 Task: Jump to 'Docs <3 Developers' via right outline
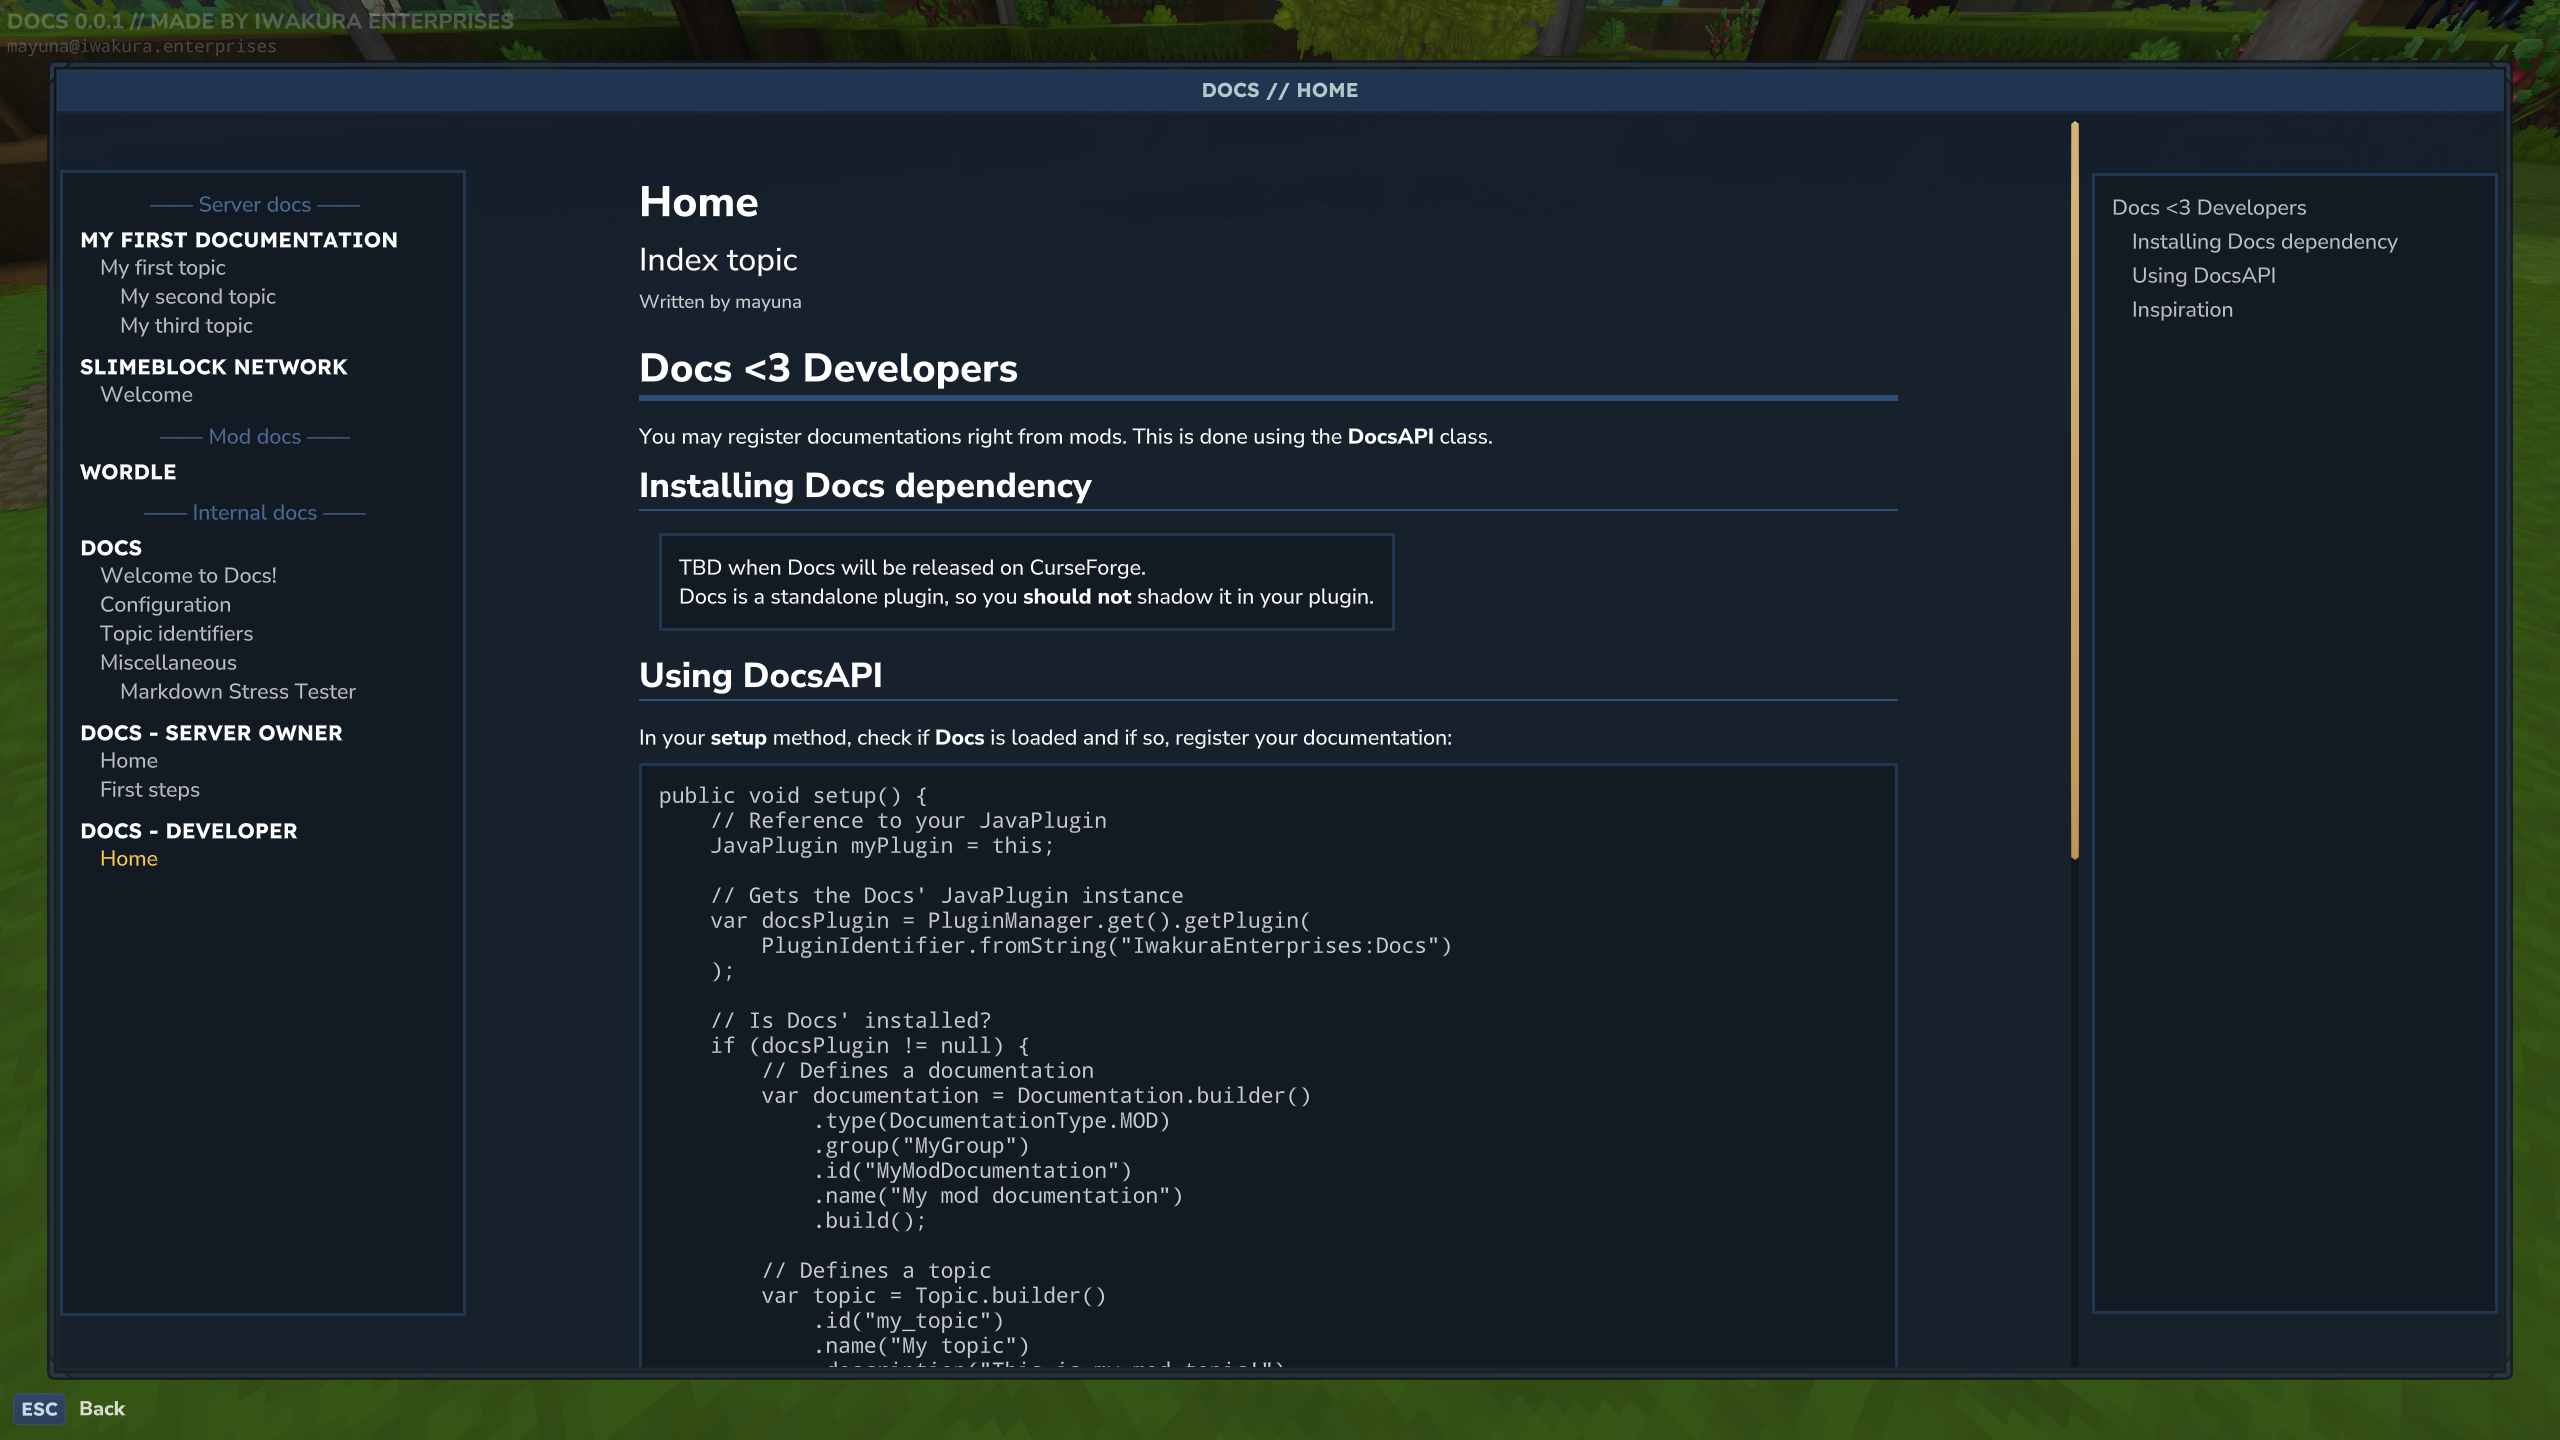(2209, 207)
